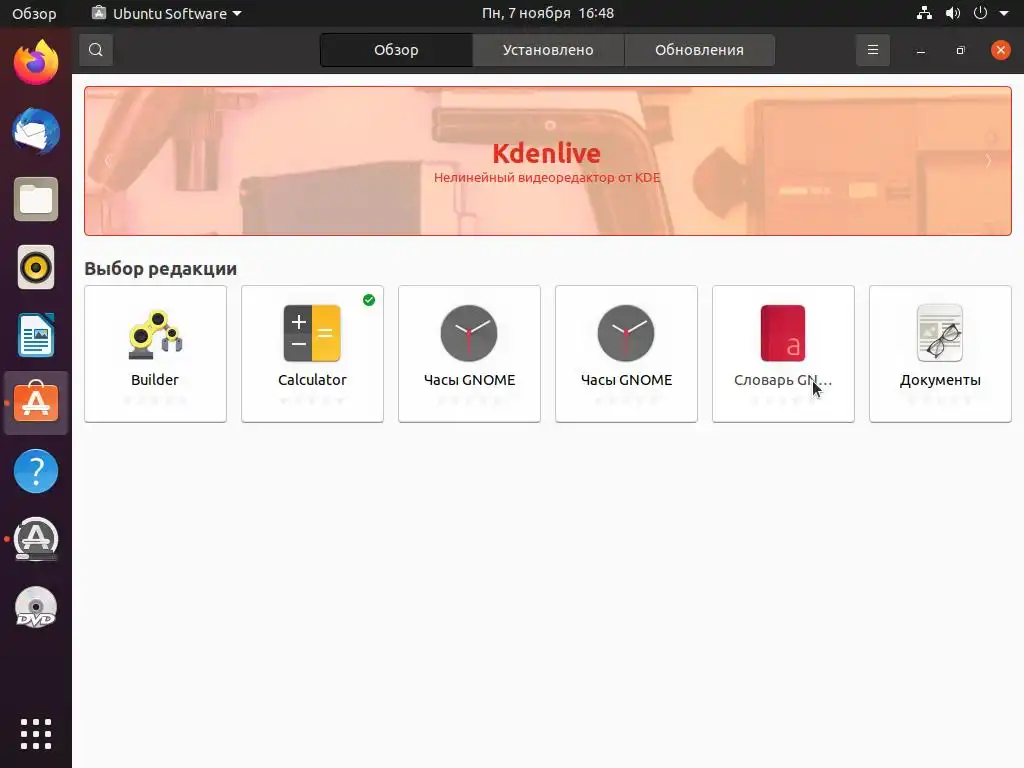Click the Выбор редакции heading
The width and height of the screenshot is (1024, 768).
[x=161, y=268]
